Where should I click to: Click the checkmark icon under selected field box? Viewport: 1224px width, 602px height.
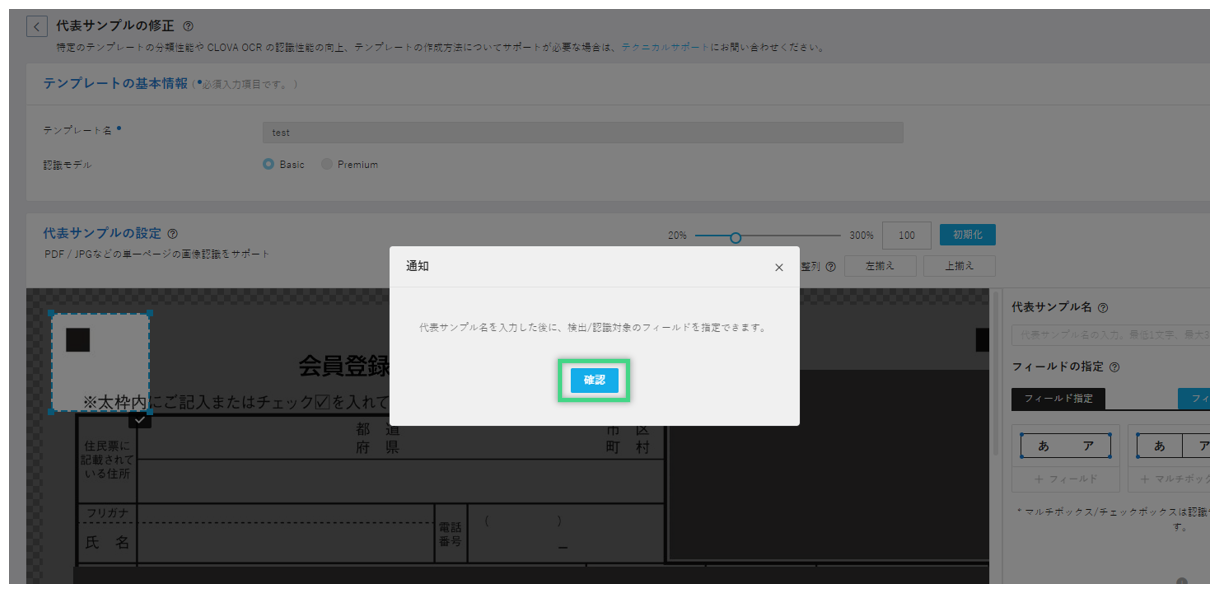[x=140, y=420]
